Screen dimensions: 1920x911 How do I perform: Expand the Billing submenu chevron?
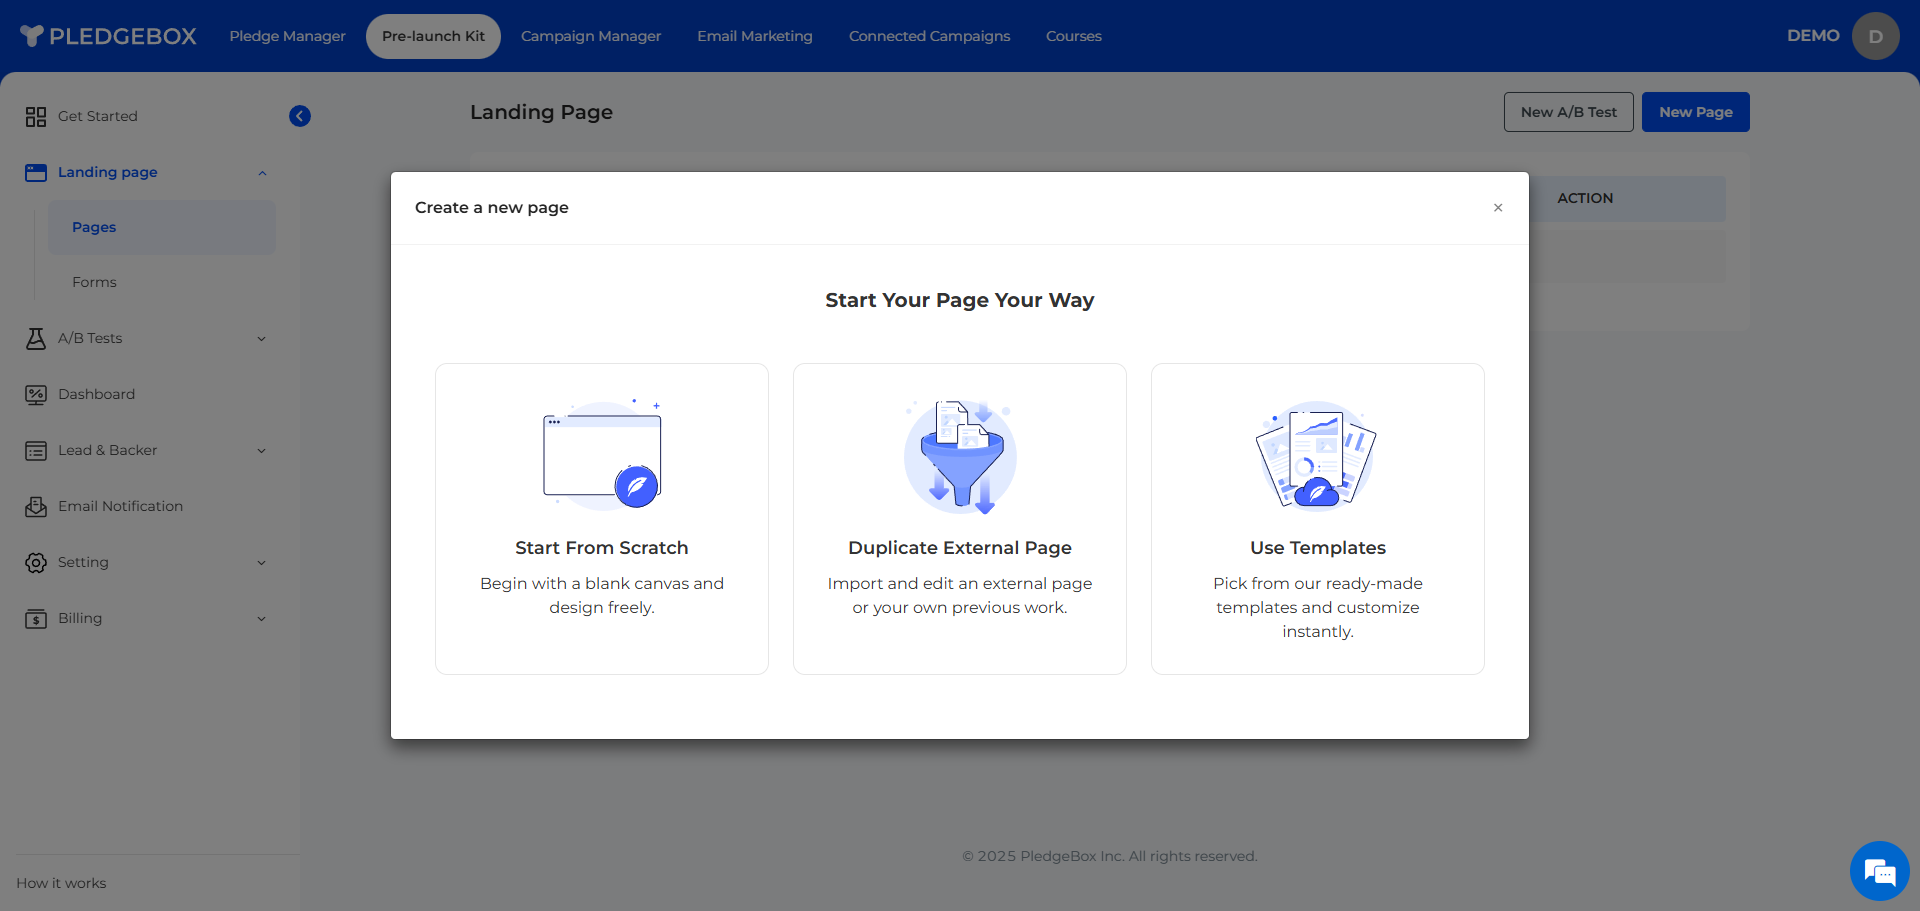click(262, 619)
